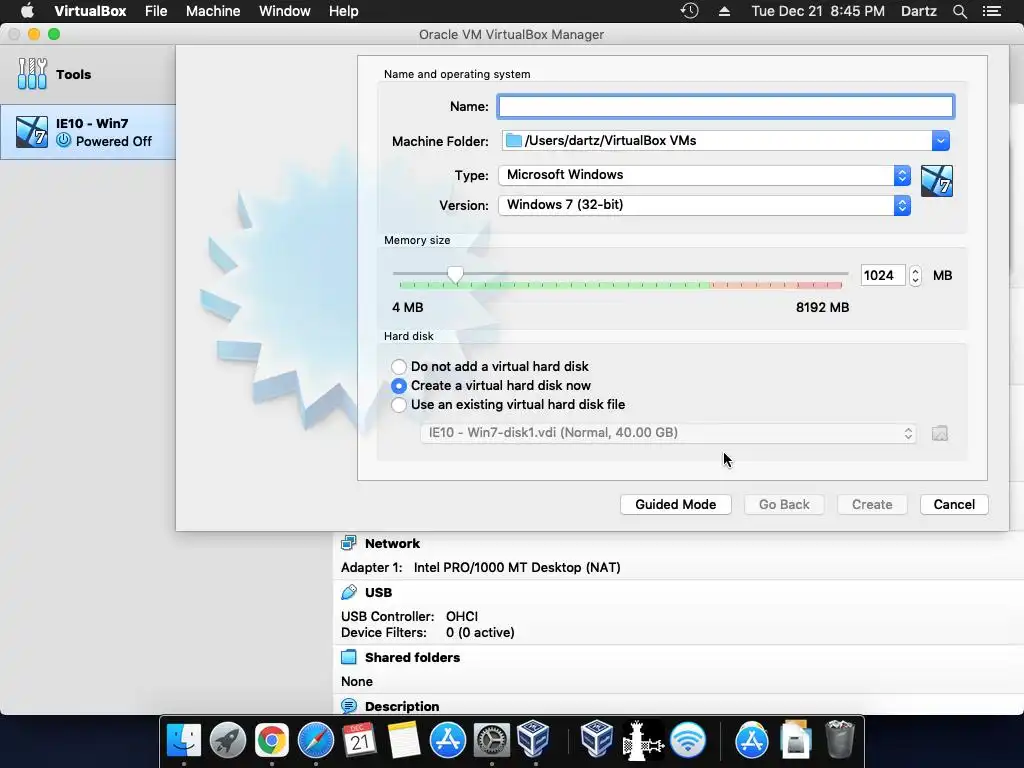
Task: Click 'Intel PRO/1000 MT Desktop (NAT)' adapter text
Action: click(517, 567)
